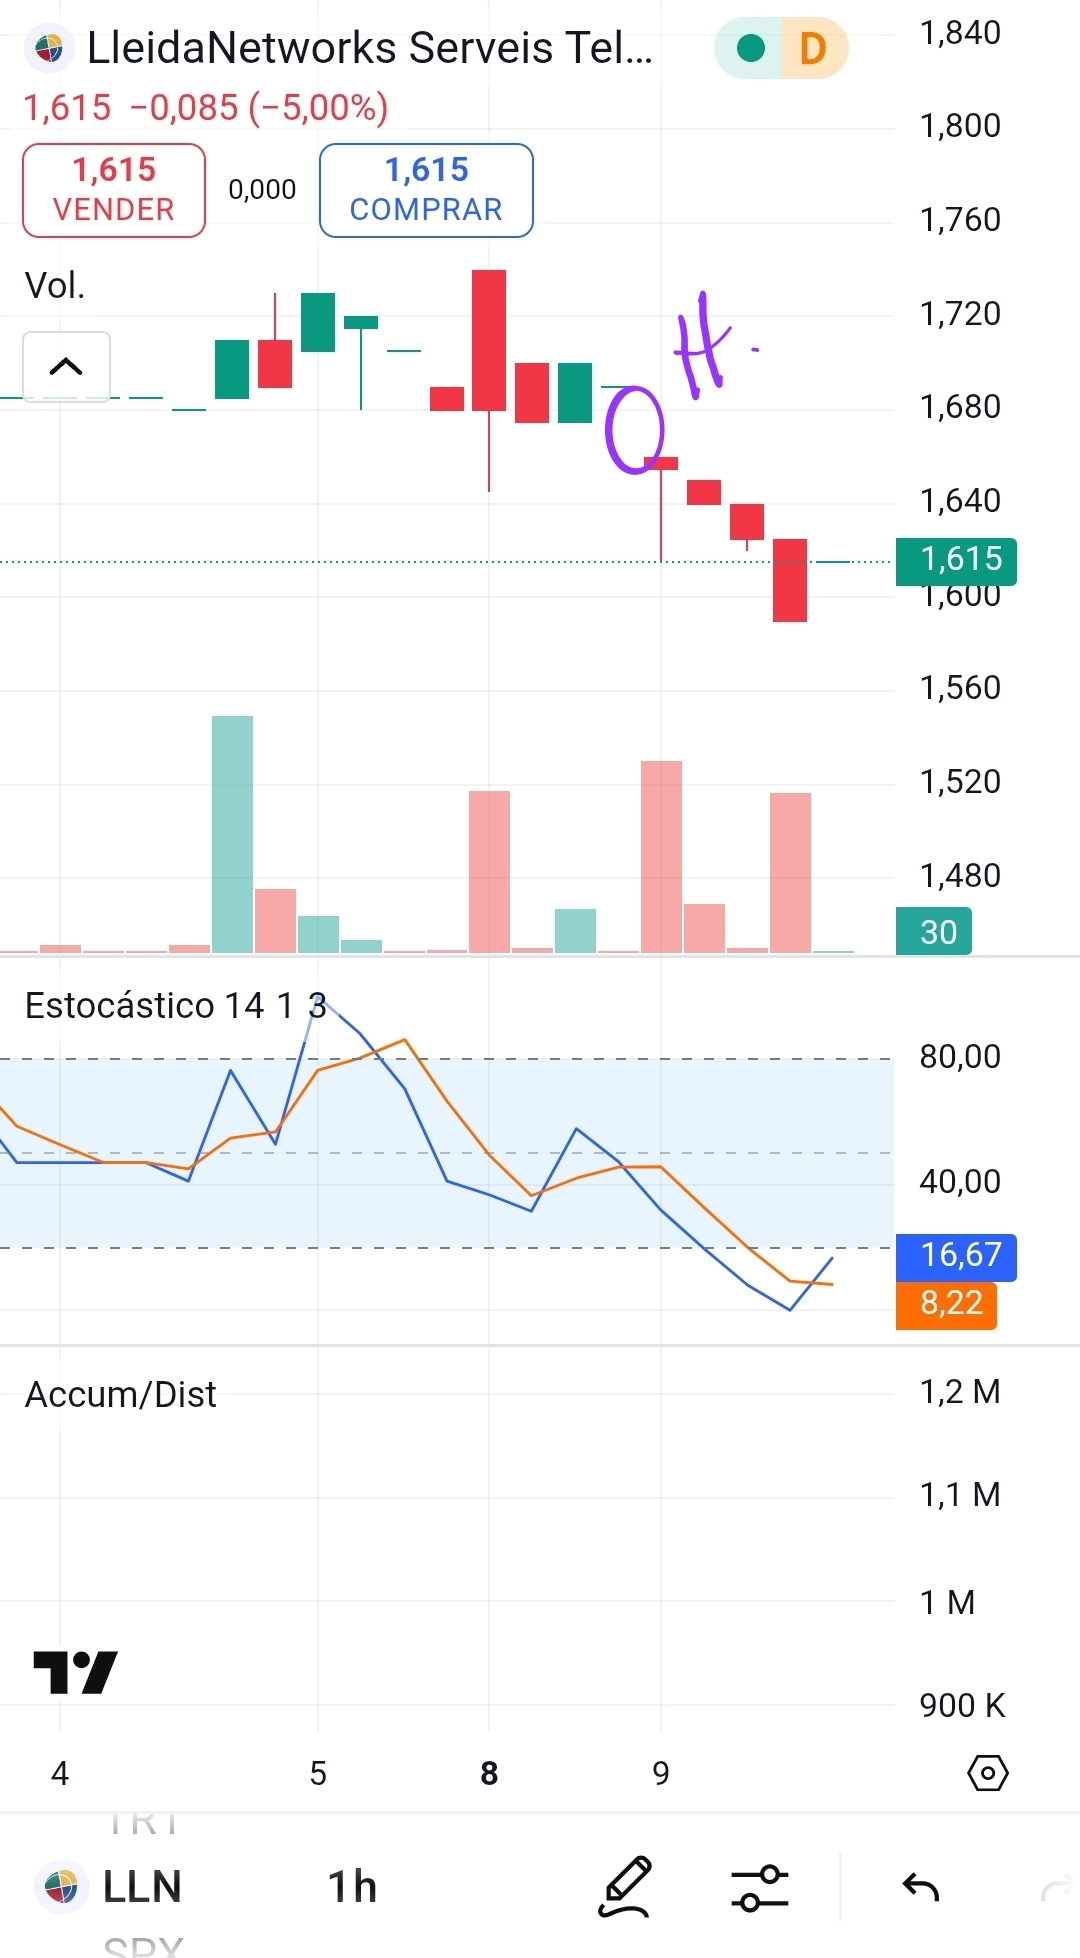Tap the 1,720 price axis label
This screenshot has width=1080, height=1958.
(x=960, y=314)
